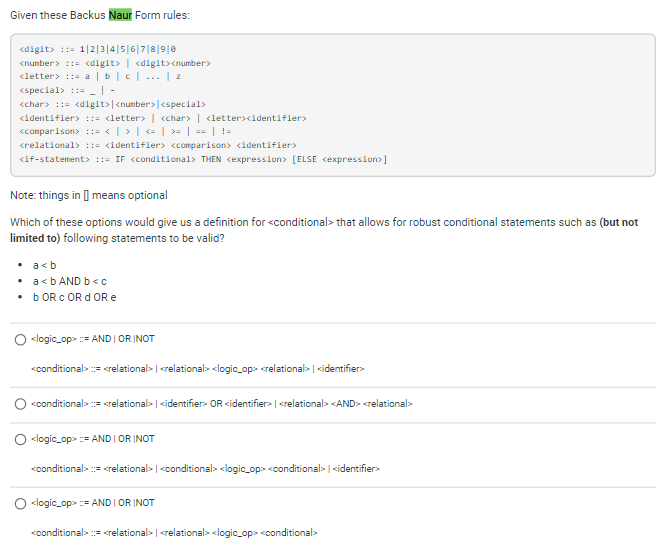Click the conditional rule with <conditional> <logic_op> <conditional>
The image size is (665, 551).
point(205,469)
